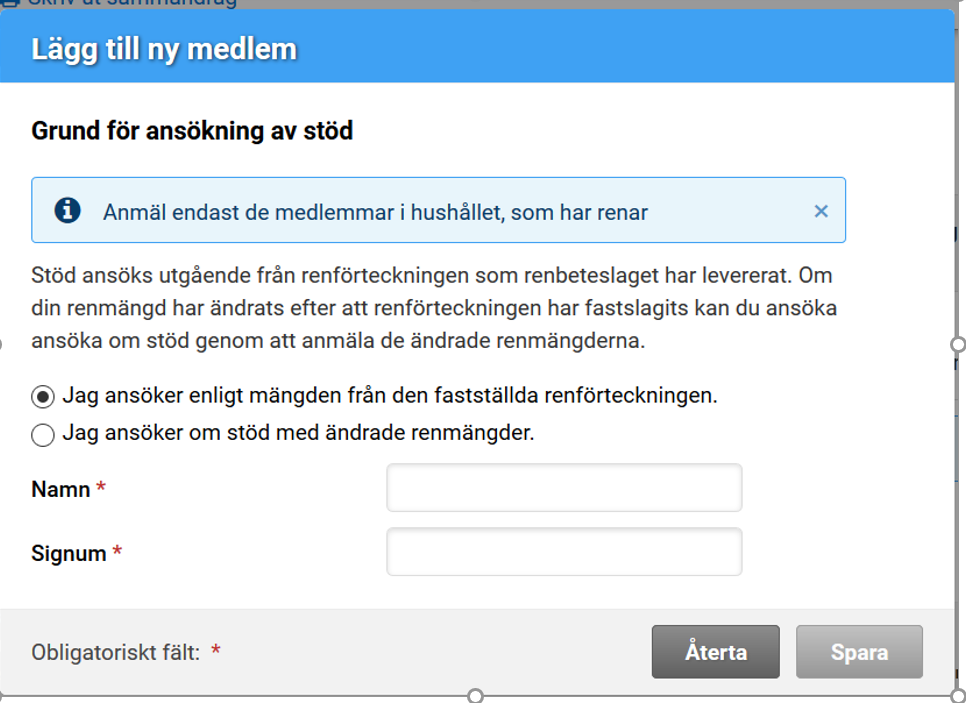Click the 'Lägg till ny medlem' dialog header
Viewport: 966px width, 703px height.
164,49
